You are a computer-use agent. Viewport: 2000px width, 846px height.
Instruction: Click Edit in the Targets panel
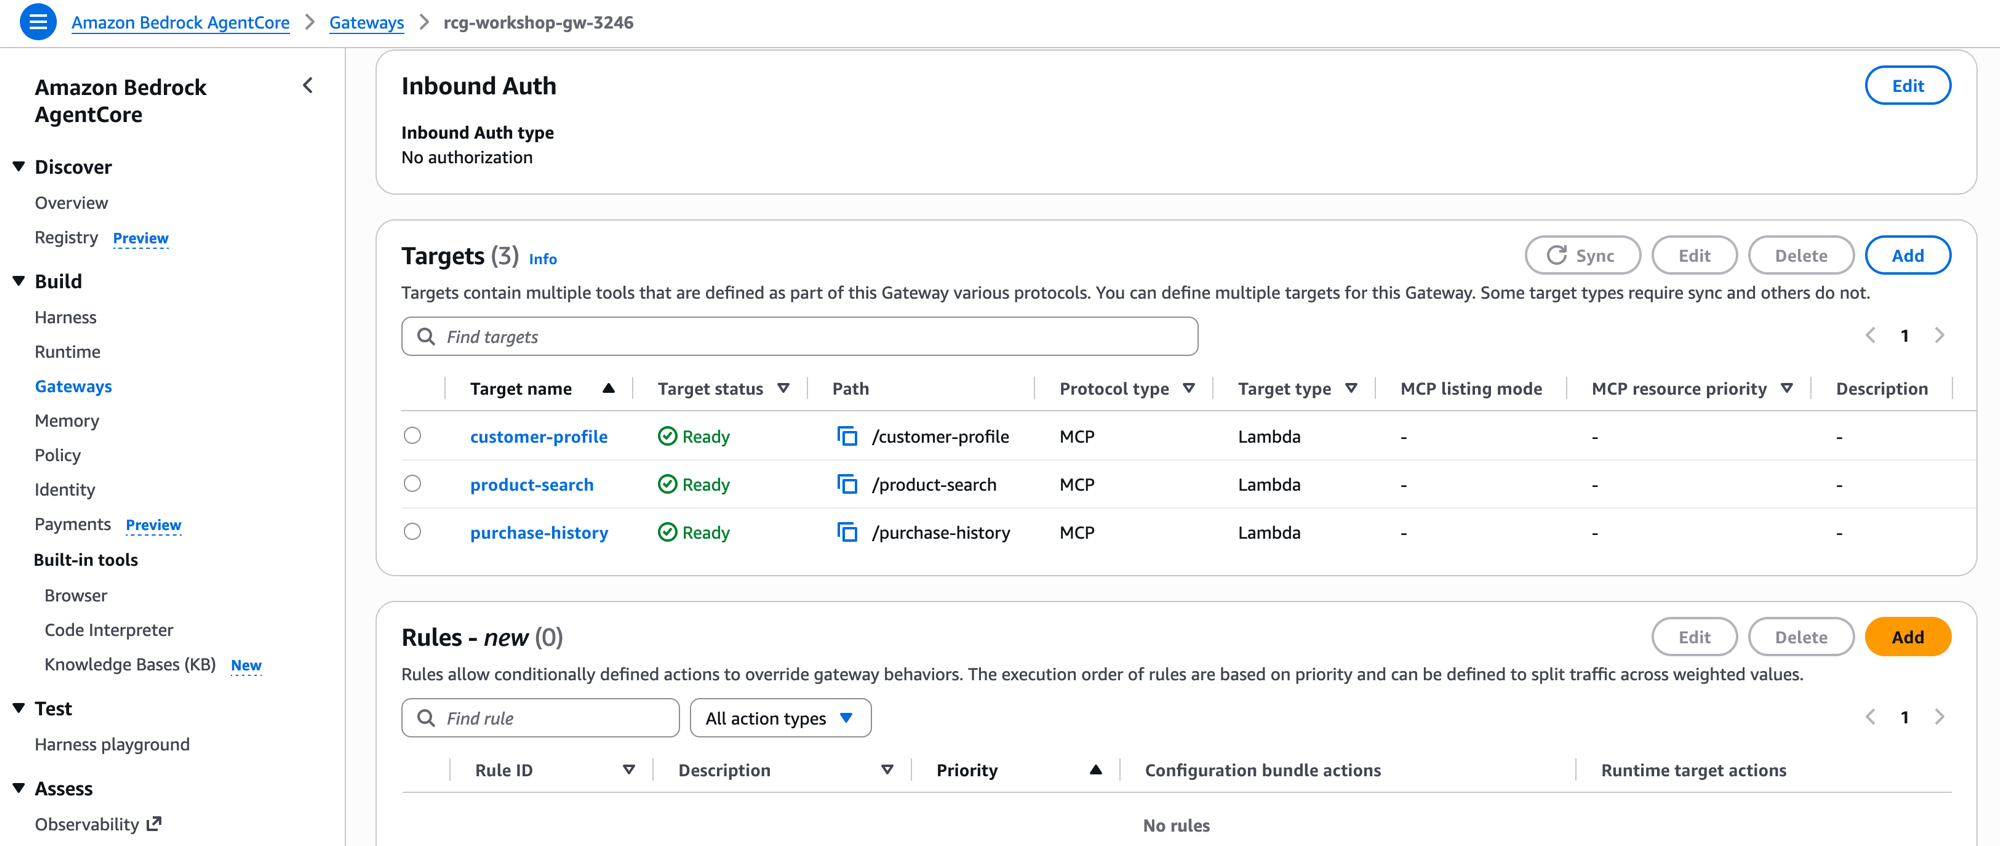click(1694, 255)
